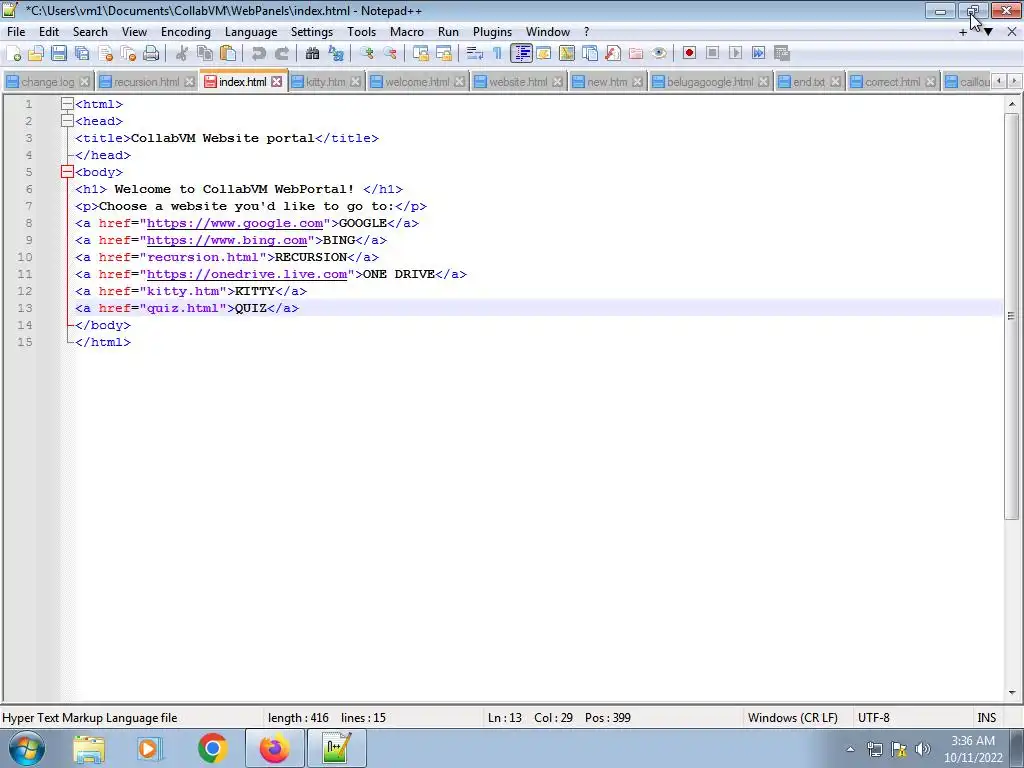Click the Synchronize Horizontal Scrolling icon
The height and width of the screenshot is (768, 1024).
point(443,54)
